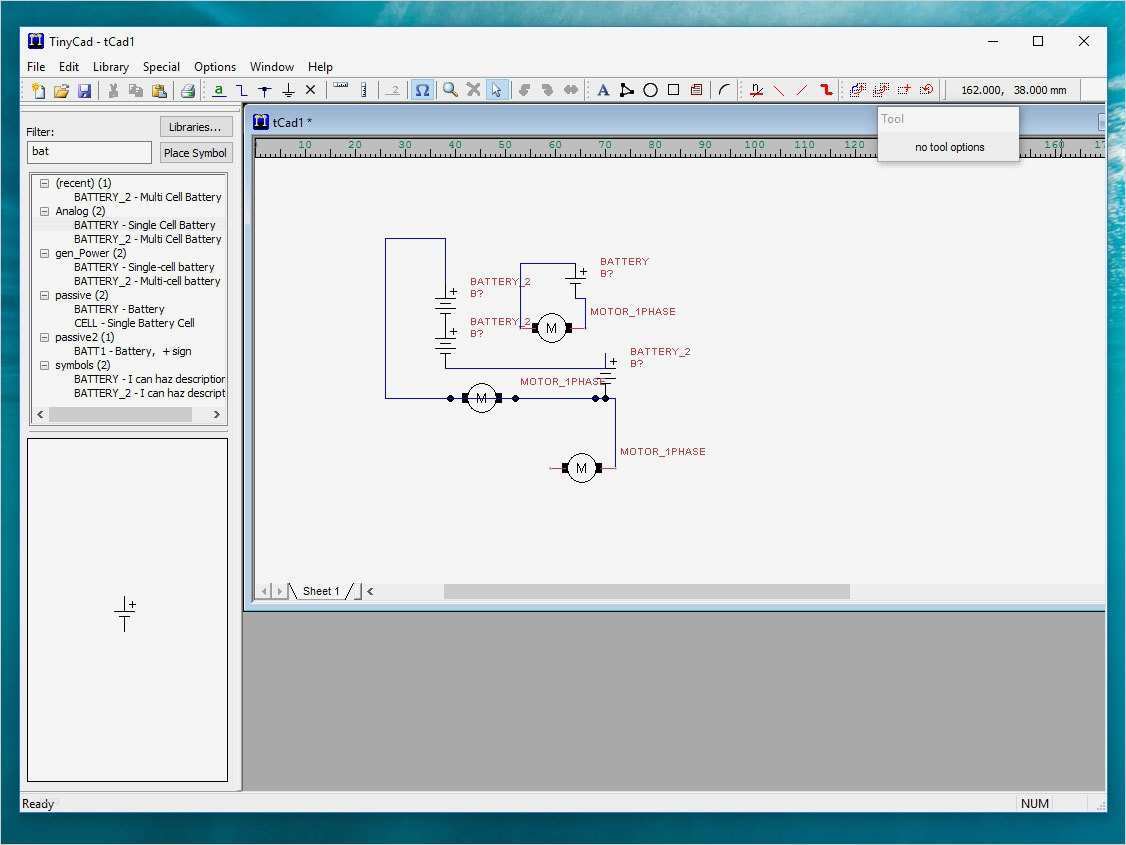Select BATTERY - Single-cell battery under gen_Power
This screenshot has width=1126, height=845.
point(144,267)
